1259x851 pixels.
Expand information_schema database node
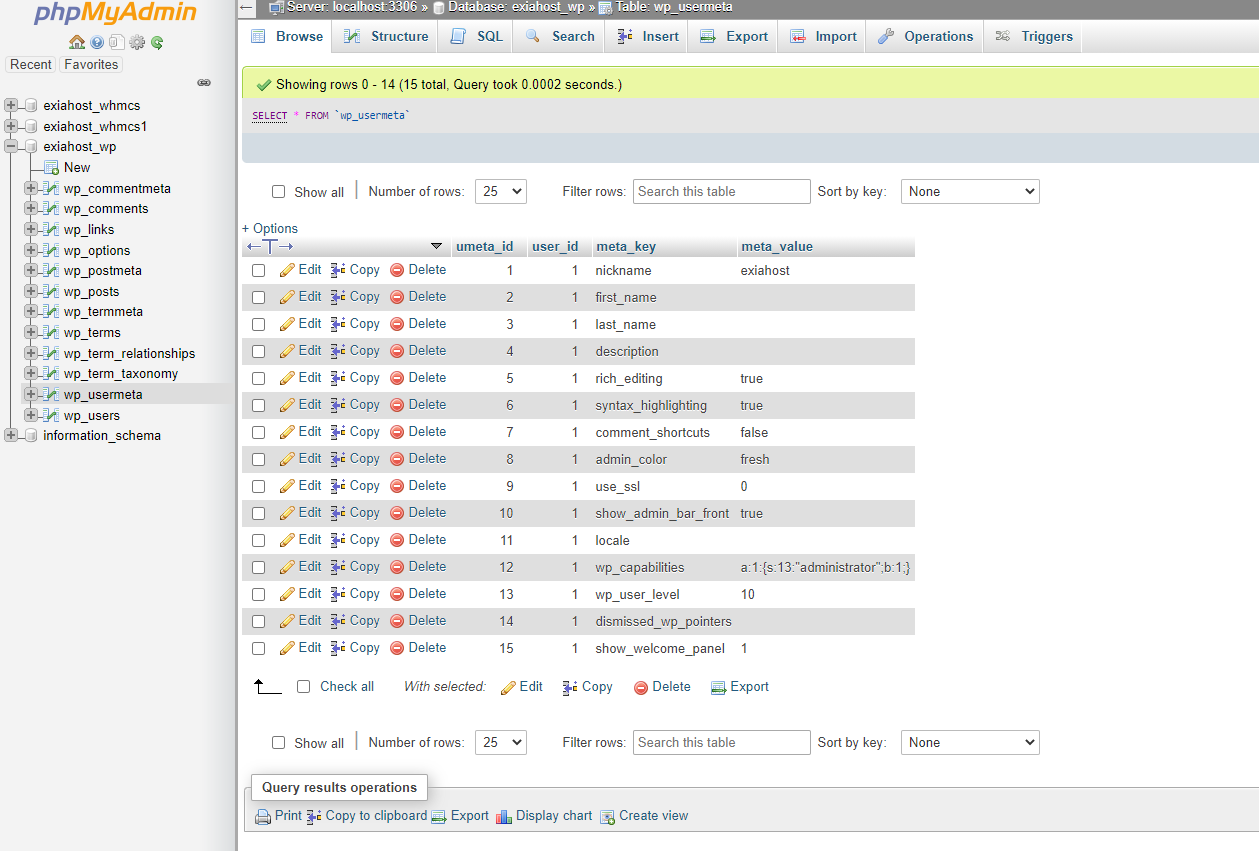coord(11,435)
